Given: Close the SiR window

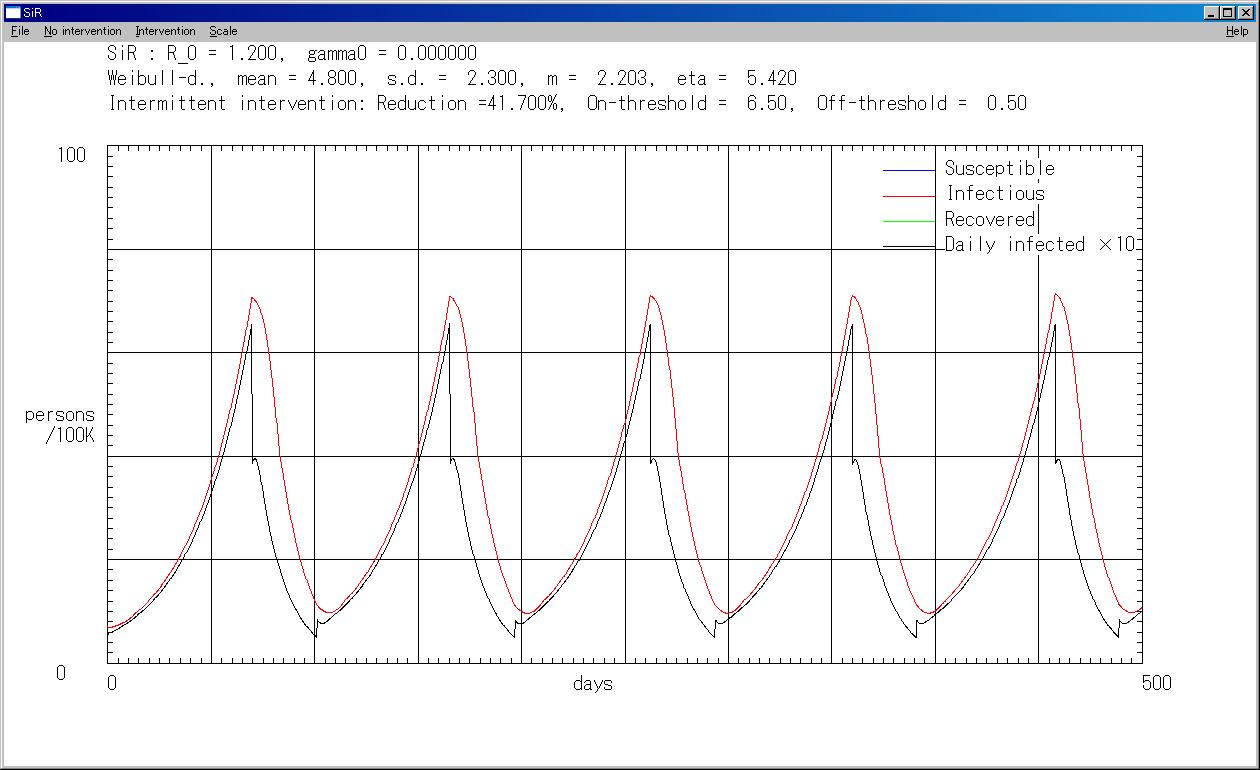Looking at the screenshot, I should (x=1246, y=13).
